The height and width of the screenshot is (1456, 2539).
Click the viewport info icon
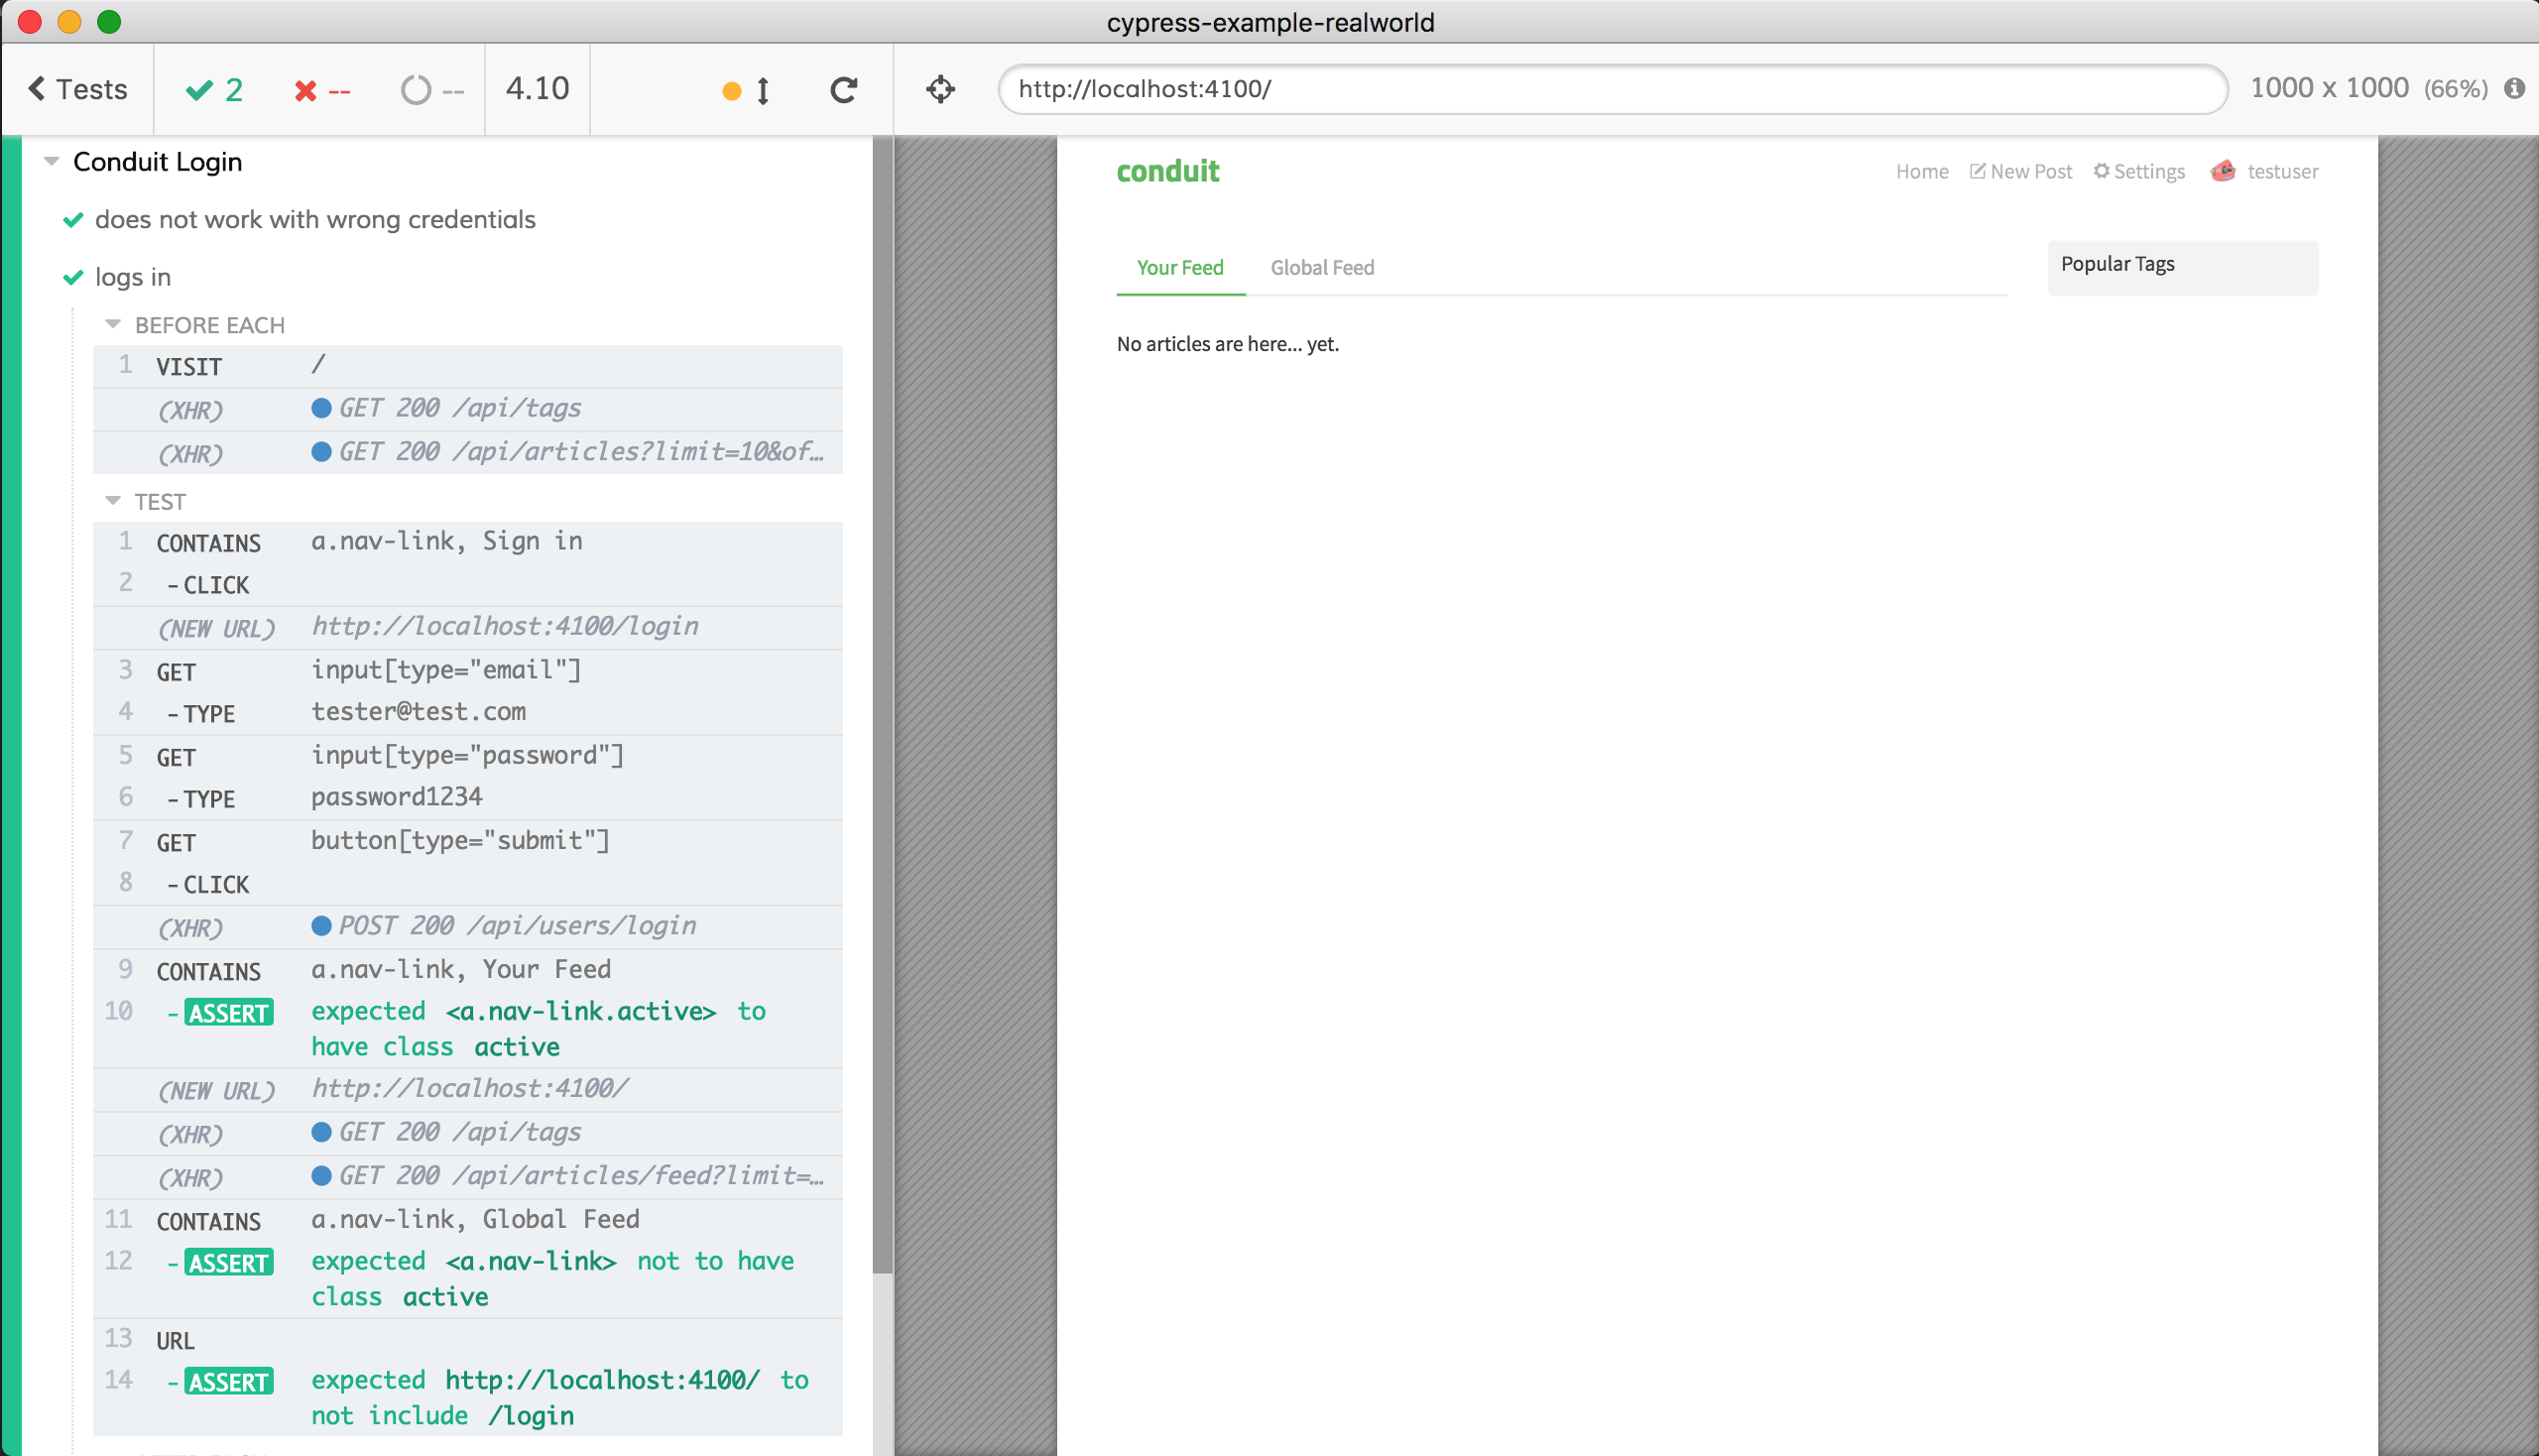[x=2514, y=89]
